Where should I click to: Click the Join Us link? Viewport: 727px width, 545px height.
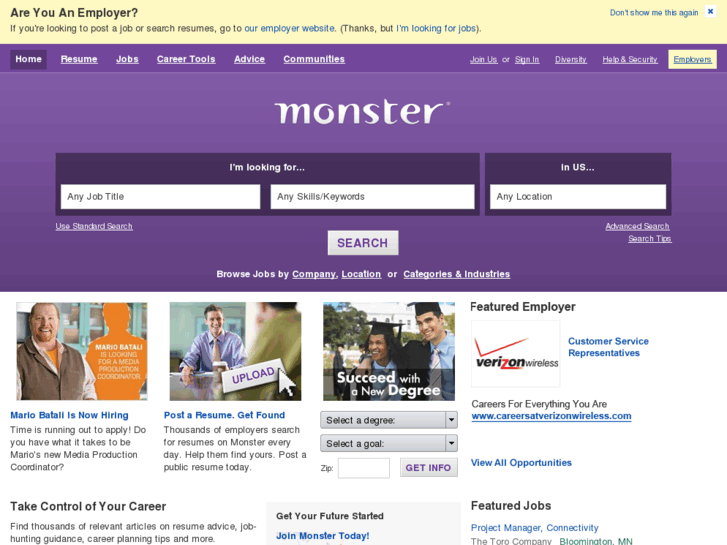click(483, 59)
